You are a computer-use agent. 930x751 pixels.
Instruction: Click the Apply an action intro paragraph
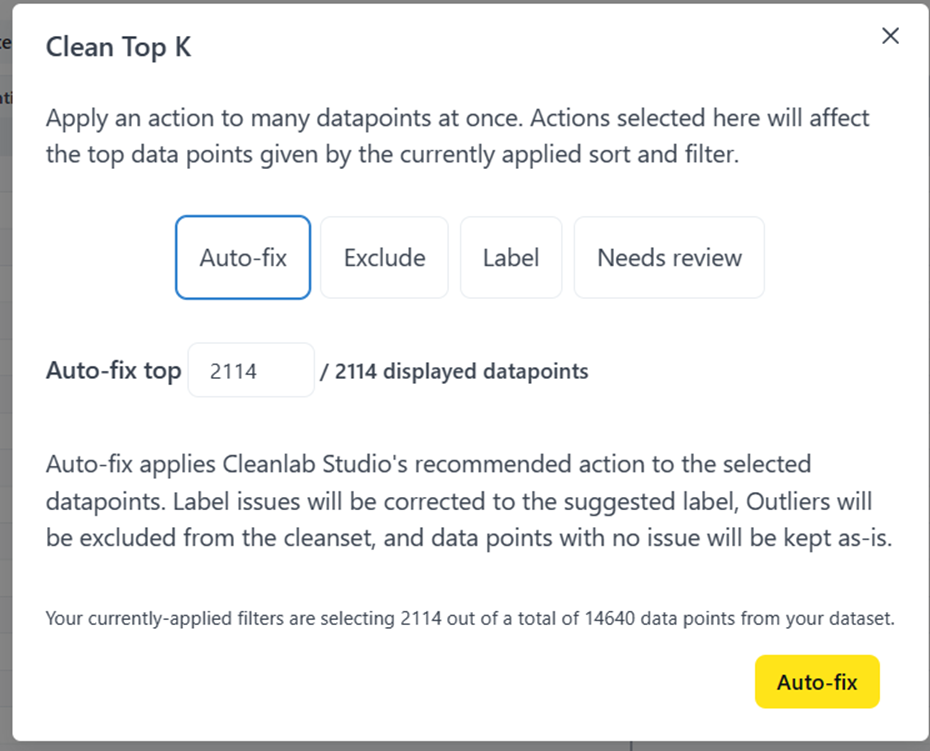click(x=457, y=136)
